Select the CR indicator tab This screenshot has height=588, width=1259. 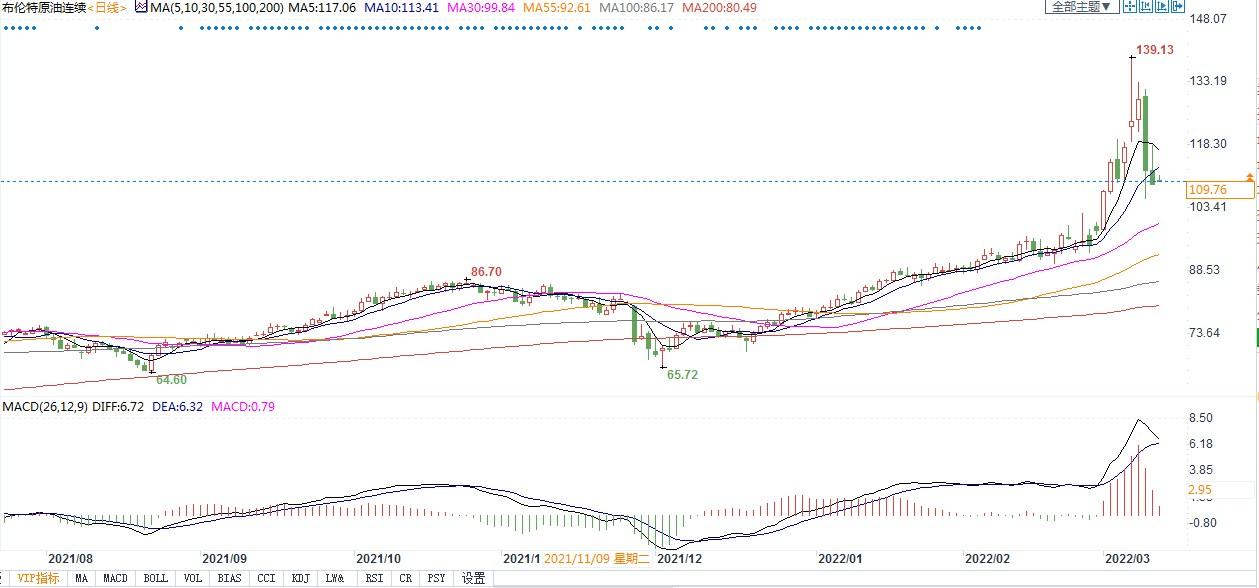click(405, 578)
